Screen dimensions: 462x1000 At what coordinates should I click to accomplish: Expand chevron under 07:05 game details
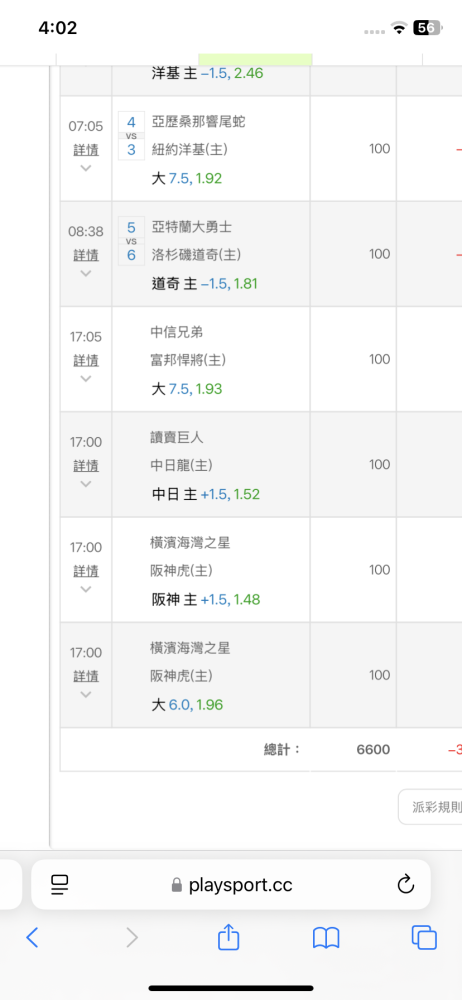pos(86,168)
